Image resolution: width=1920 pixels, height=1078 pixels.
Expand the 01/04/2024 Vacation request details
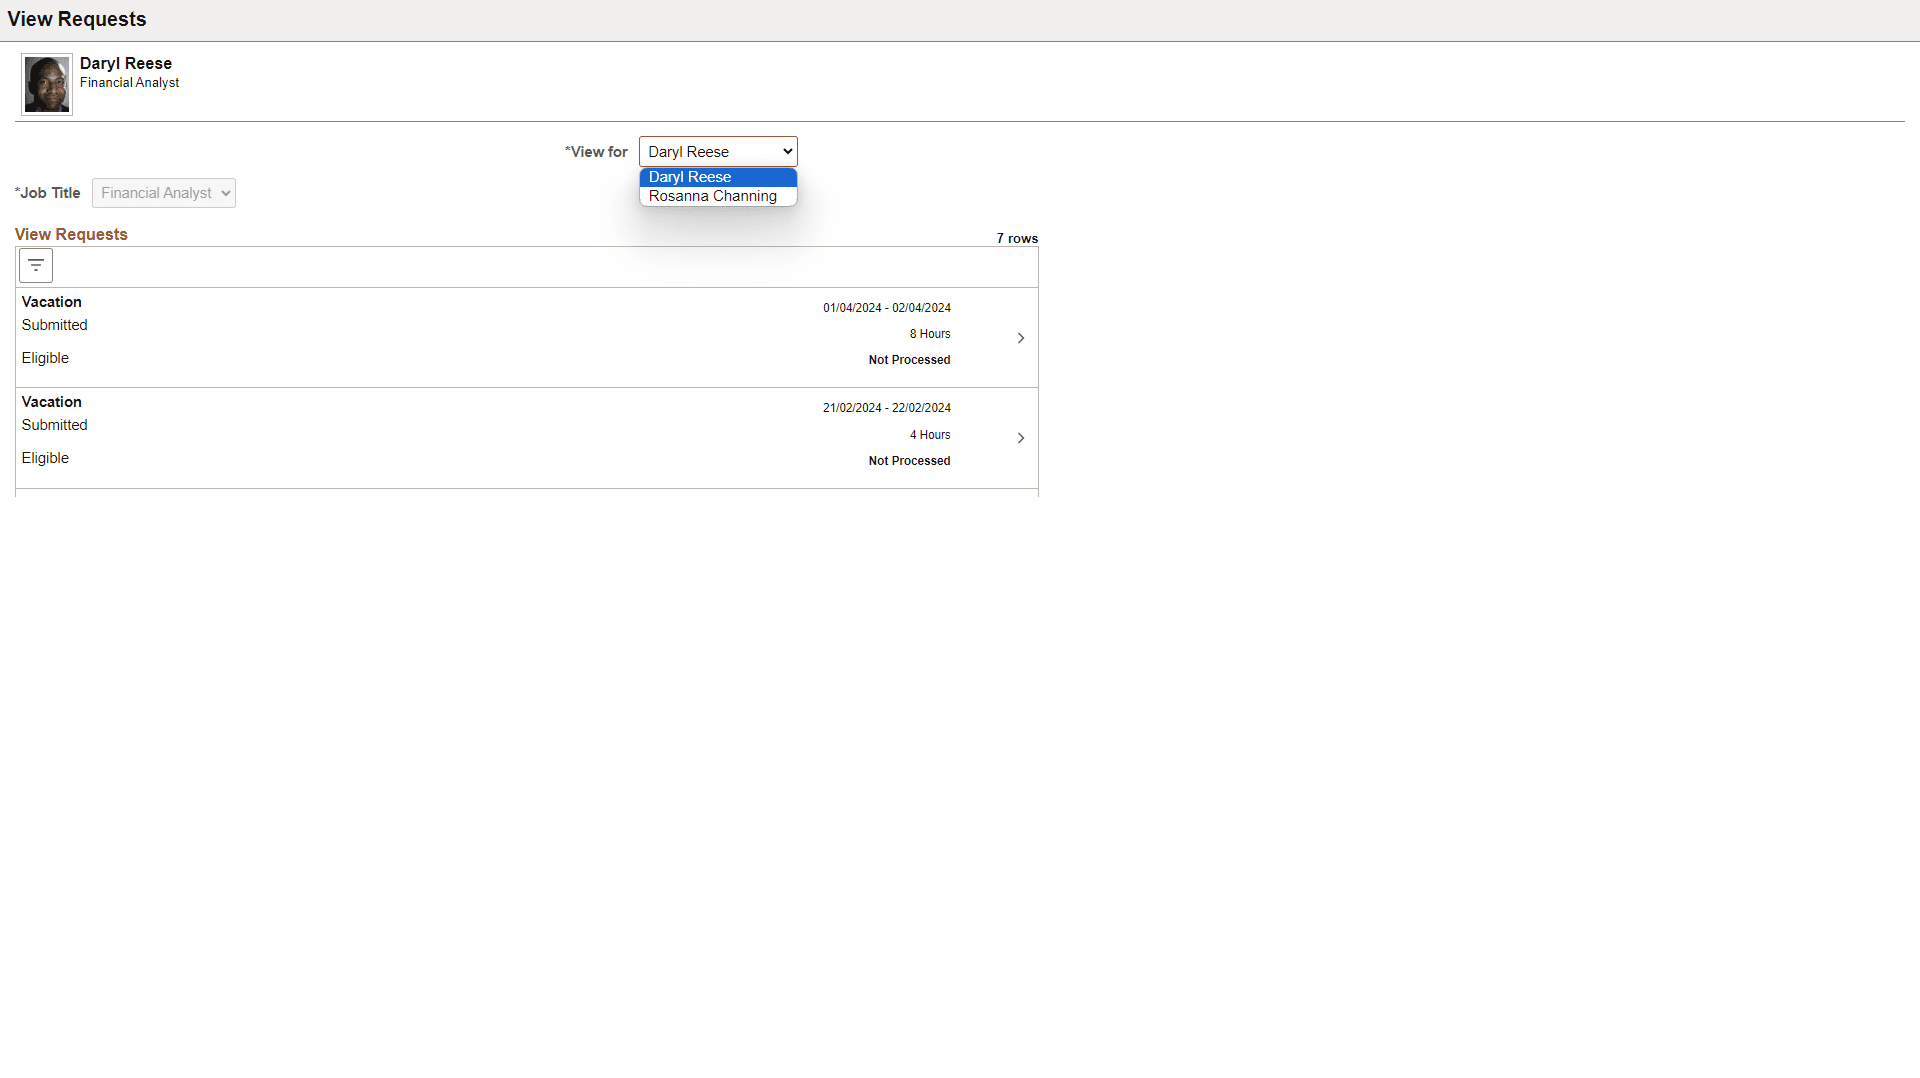(1020, 337)
